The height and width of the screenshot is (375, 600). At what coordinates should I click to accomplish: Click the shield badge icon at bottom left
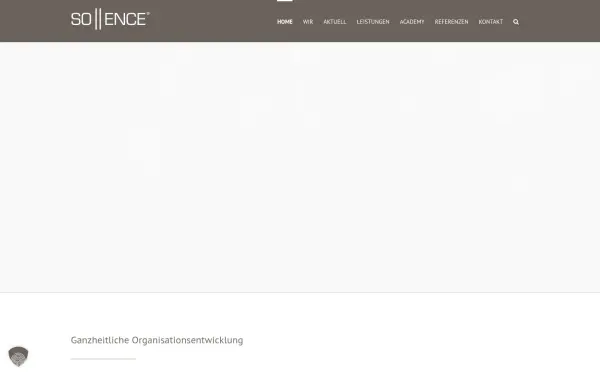[x=18, y=356]
